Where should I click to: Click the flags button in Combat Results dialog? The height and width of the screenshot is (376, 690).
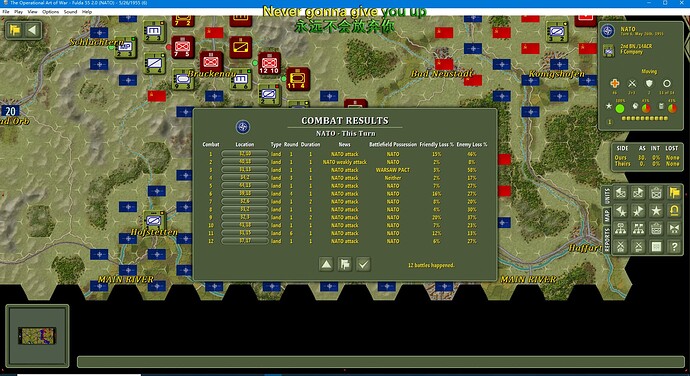[345, 264]
